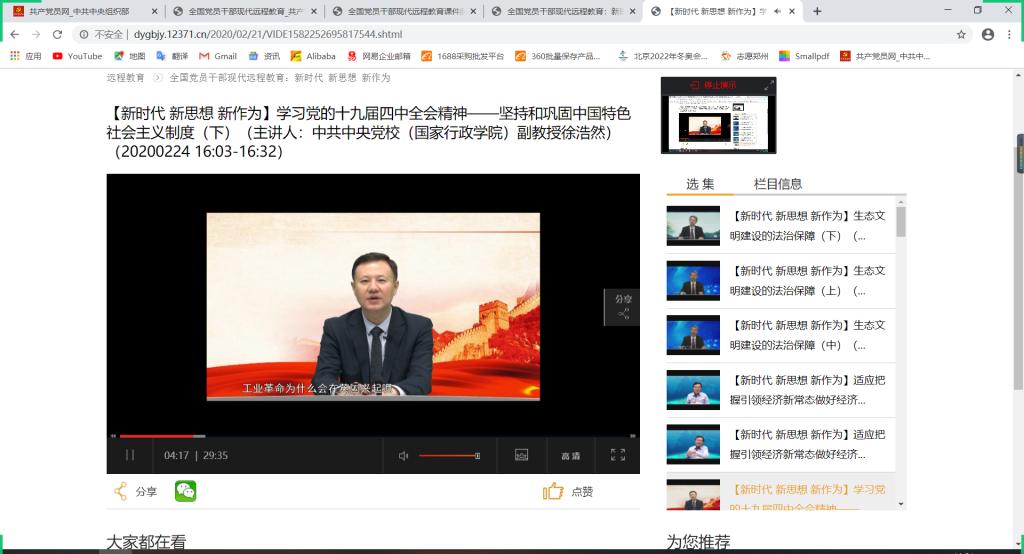Toggle 高清 video quality option
Image resolution: width=1024 pixels, height=554 pixels.
[570, 456]
